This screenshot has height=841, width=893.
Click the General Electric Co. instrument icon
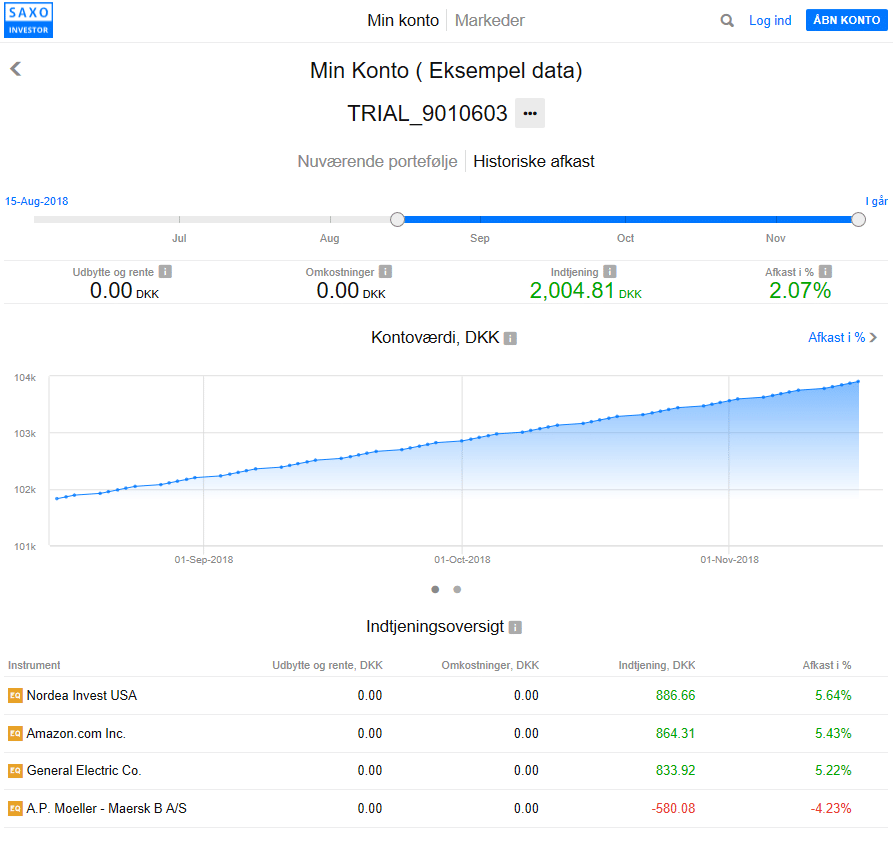(x=15, y=771)
